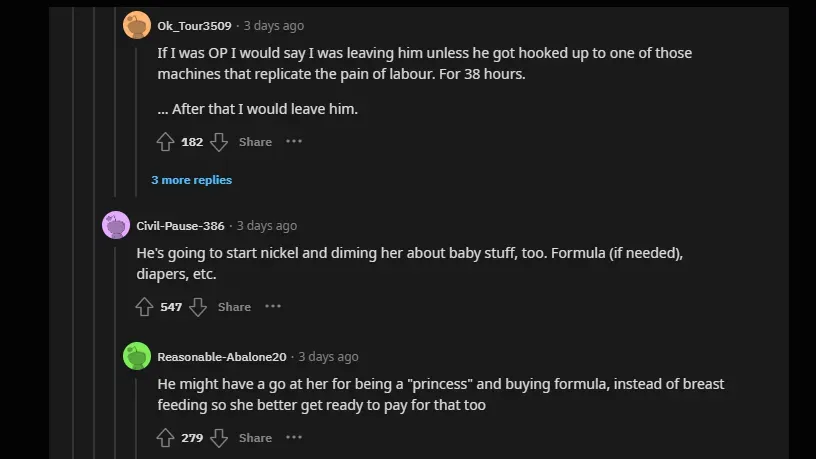The height and width of the screenshot is (459, 816).
Task: Downvote Ok_Tour3509's comment
Action: 219,142
